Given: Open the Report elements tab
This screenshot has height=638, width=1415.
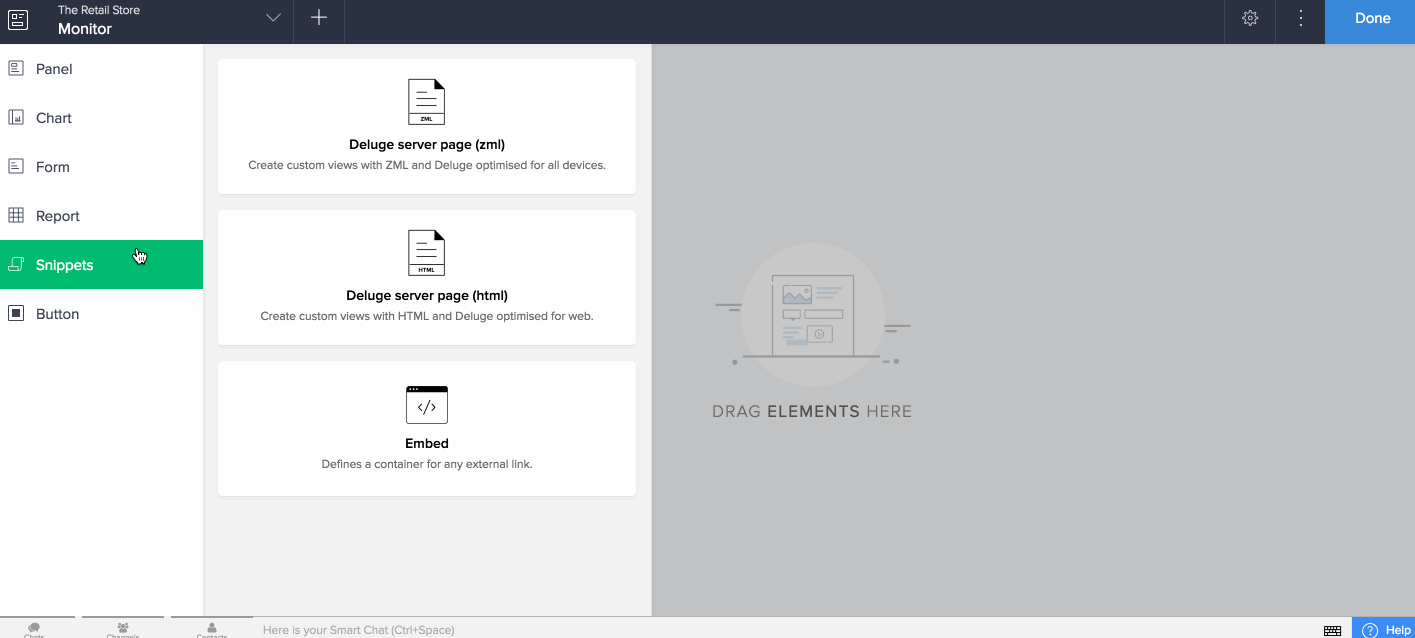Looking at the screenshot, I should point(57,216).
